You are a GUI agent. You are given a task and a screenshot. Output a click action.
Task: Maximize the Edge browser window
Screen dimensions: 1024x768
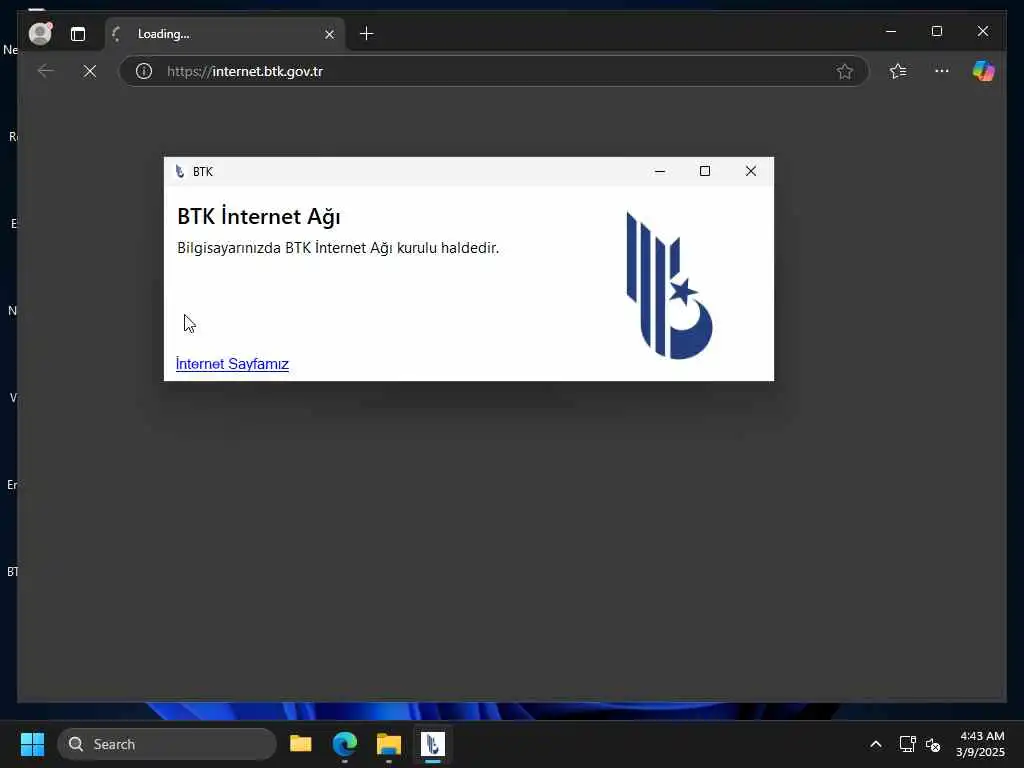point(936,31)
